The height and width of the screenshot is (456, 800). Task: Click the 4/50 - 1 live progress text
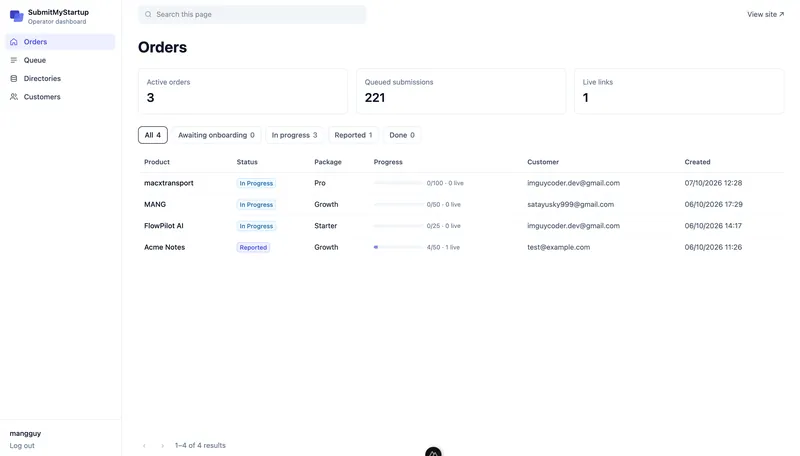(443, 247)
